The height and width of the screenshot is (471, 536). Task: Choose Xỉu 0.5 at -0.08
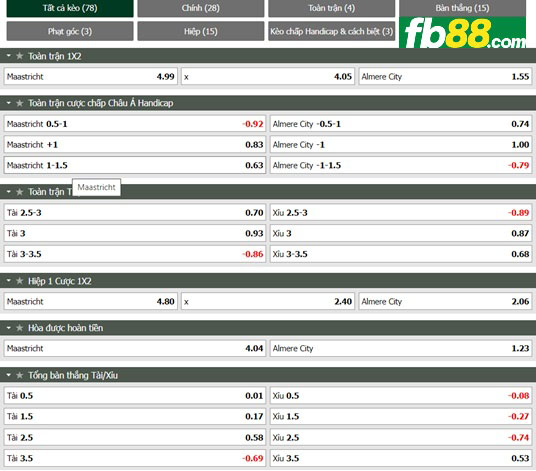(x=401, y=396)
